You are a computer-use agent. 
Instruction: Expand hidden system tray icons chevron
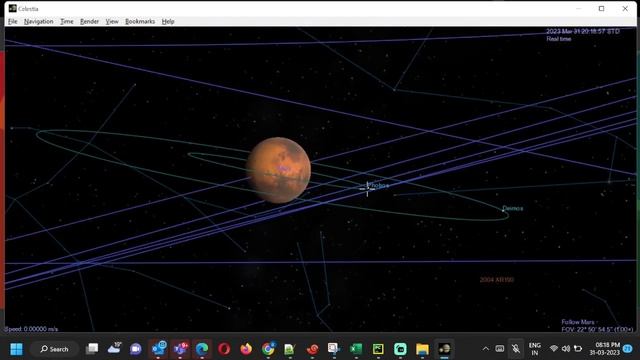tap(485, 349)
